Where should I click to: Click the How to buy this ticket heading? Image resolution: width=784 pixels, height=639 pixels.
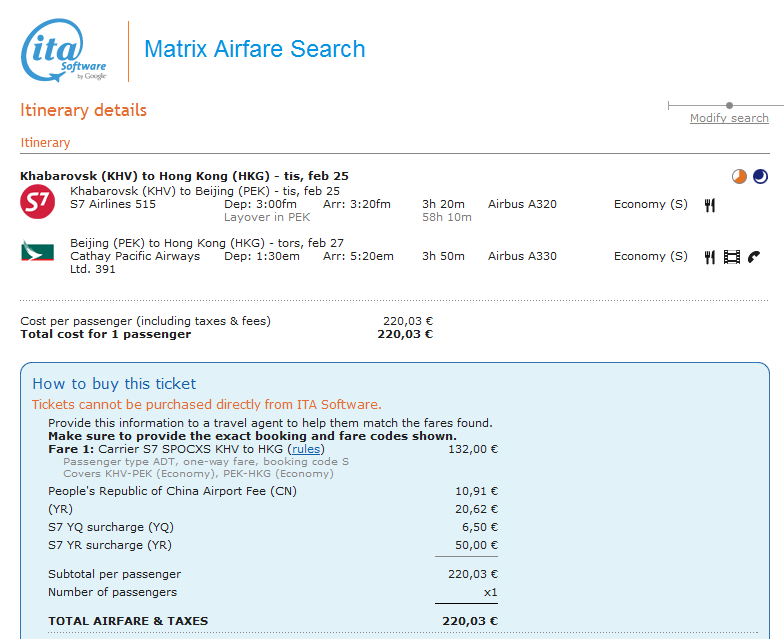point(114,384)
